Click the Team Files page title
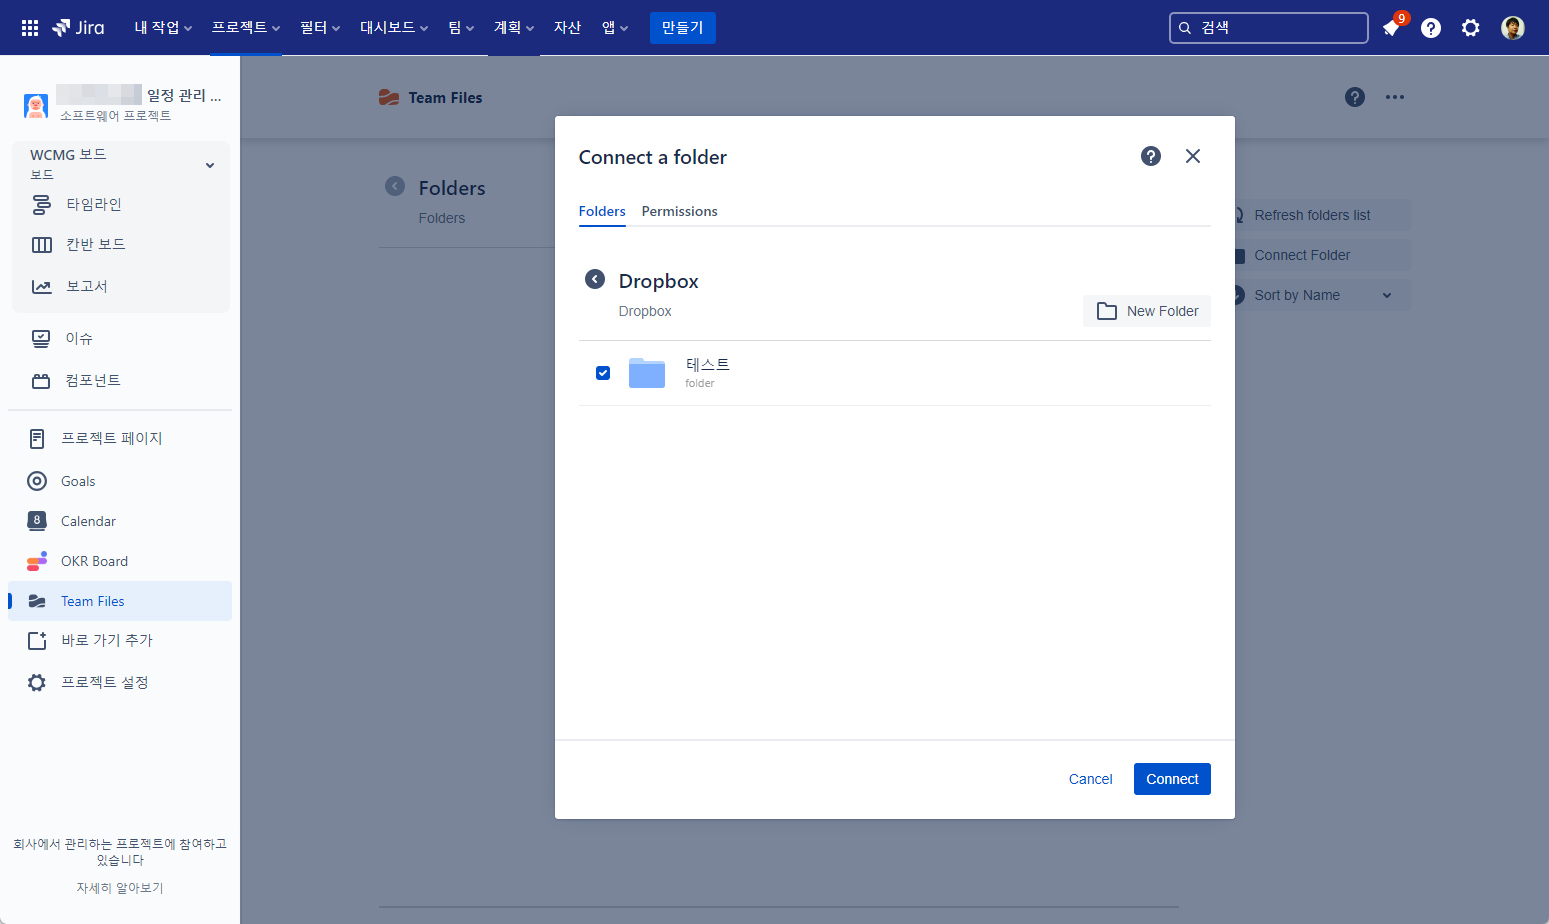 445,98
